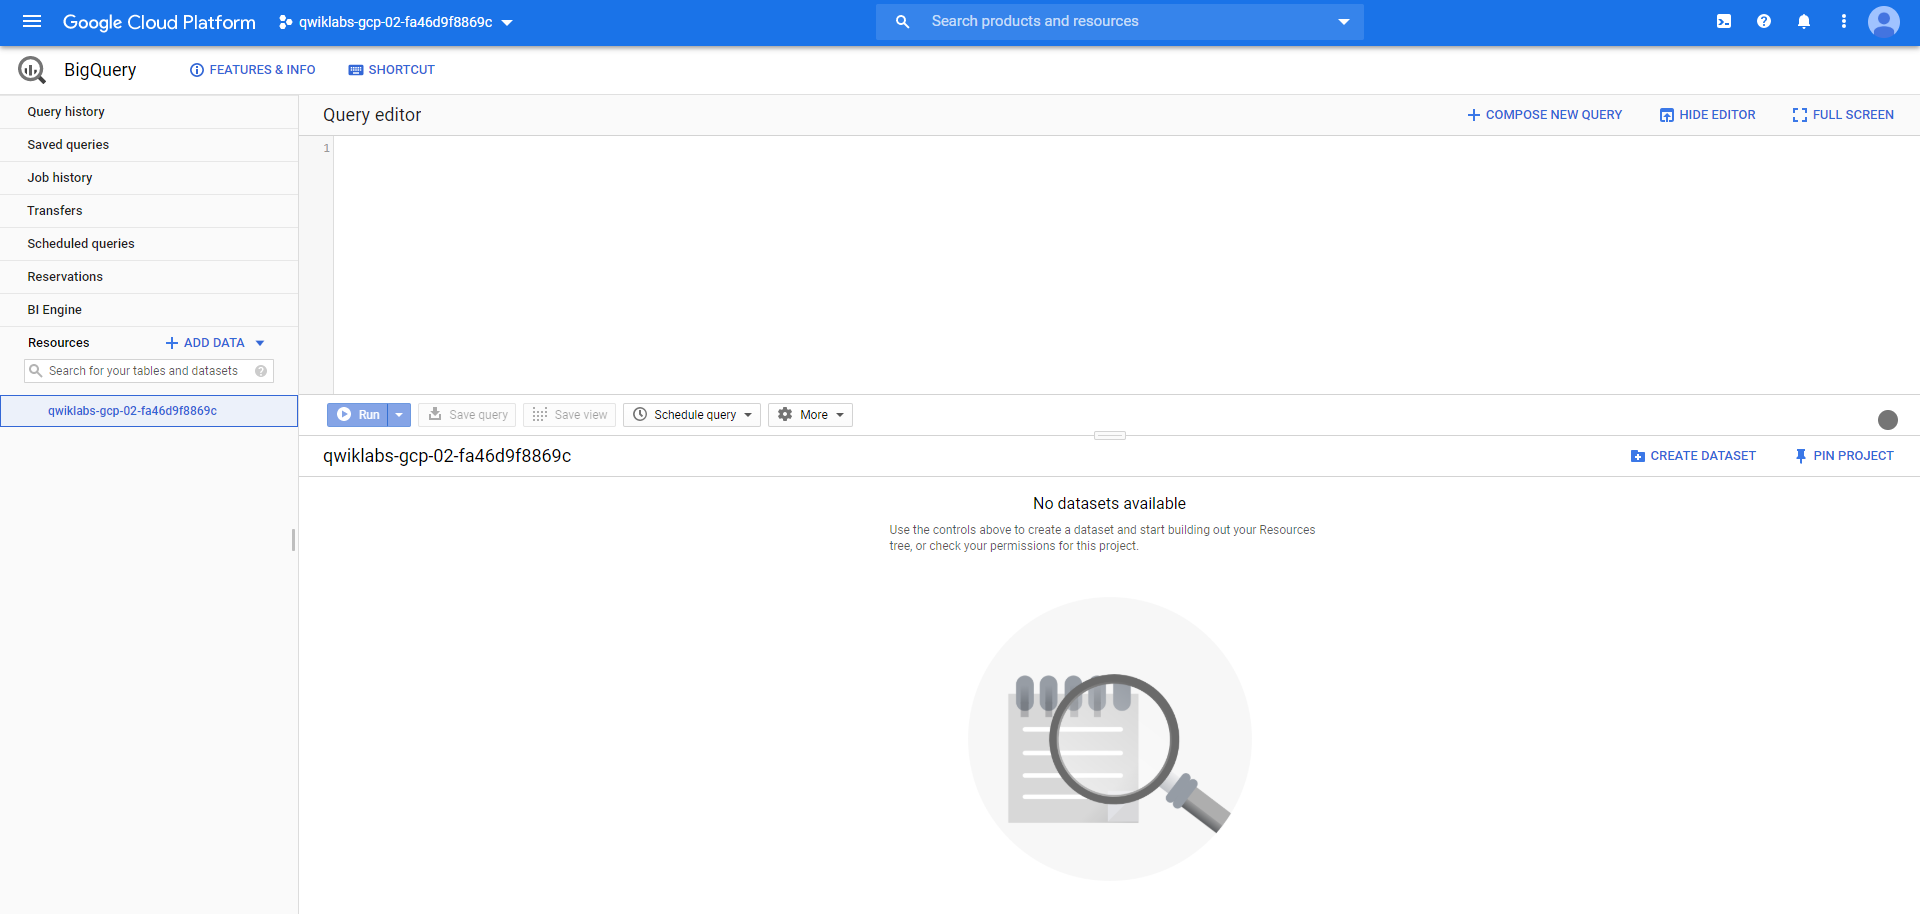Open the help question mark icon

tap(1763, 21)
